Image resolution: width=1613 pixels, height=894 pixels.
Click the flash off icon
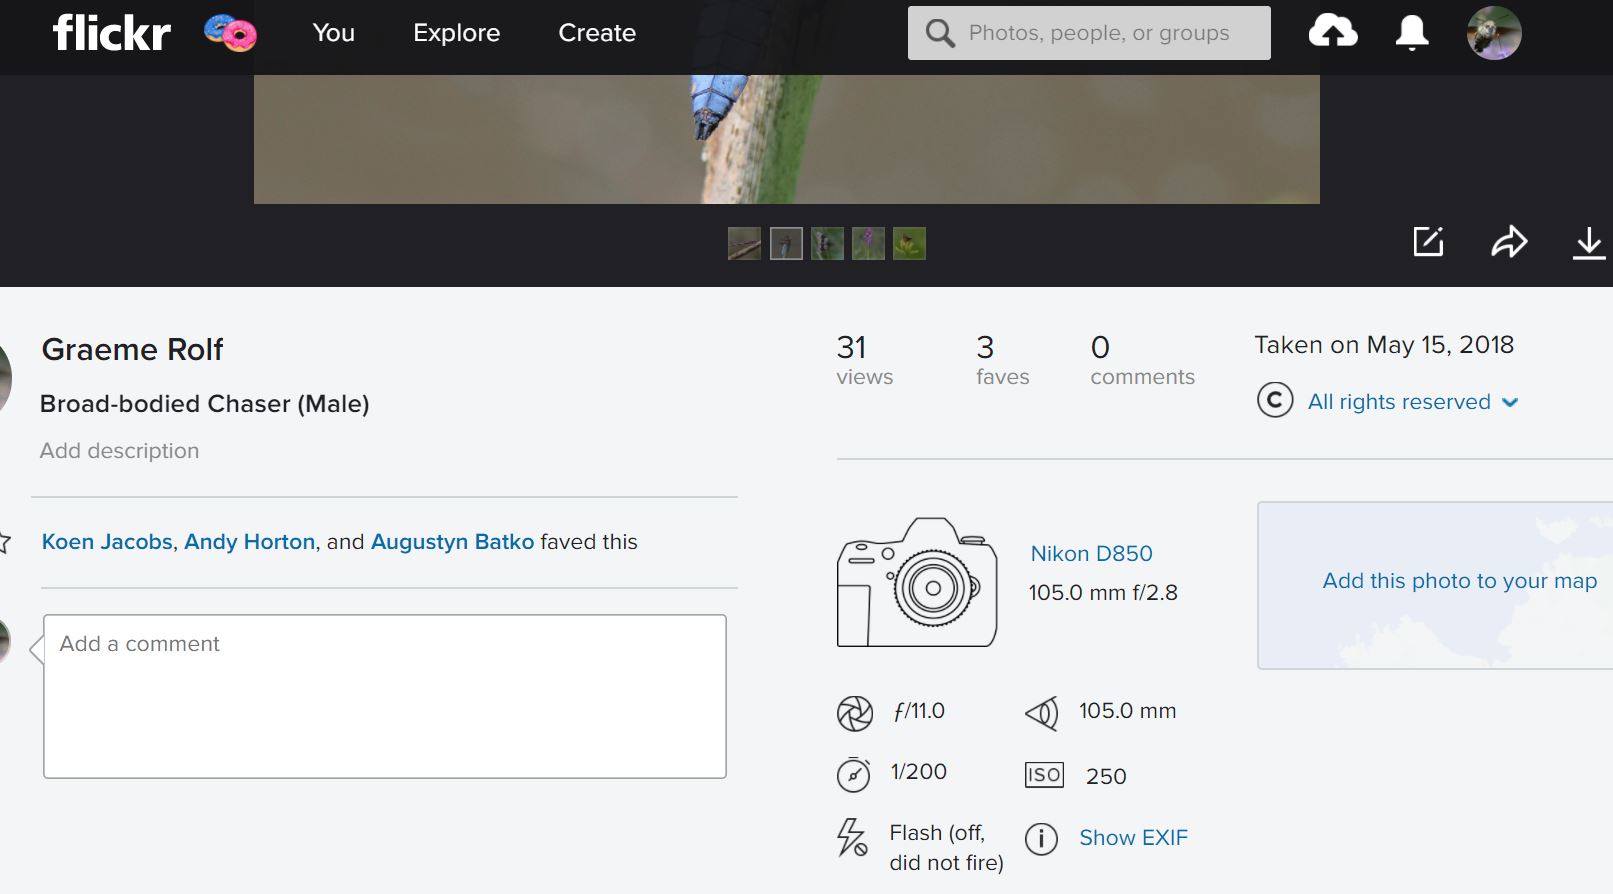pos(852,837)
